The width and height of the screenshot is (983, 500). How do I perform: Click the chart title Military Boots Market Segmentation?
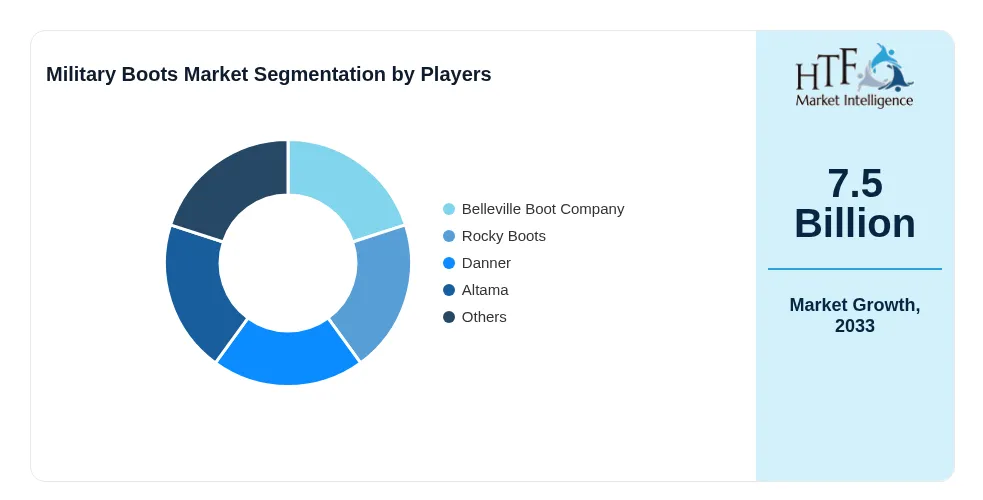(x=268, y=74)
